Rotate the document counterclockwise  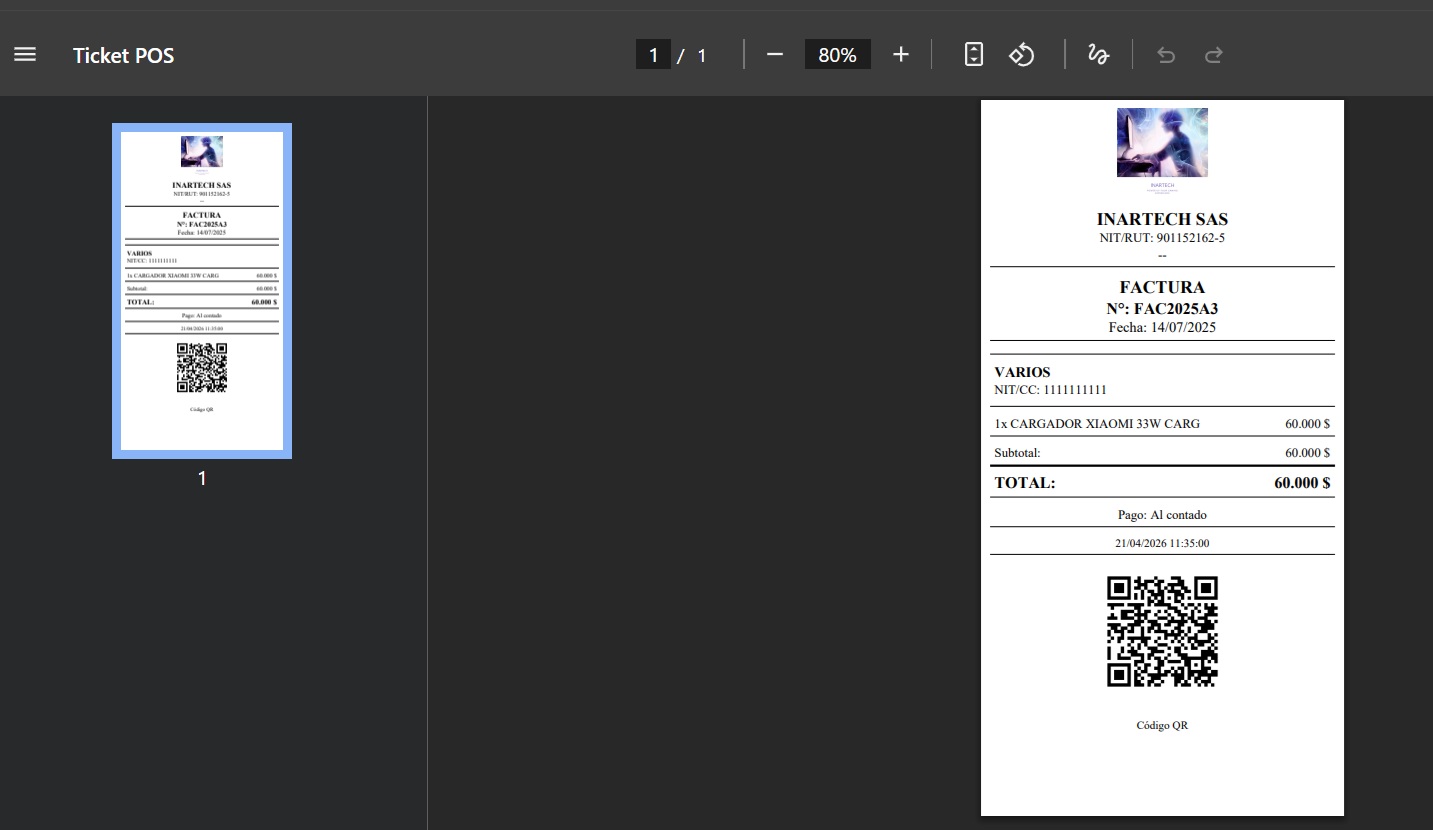1021,55
